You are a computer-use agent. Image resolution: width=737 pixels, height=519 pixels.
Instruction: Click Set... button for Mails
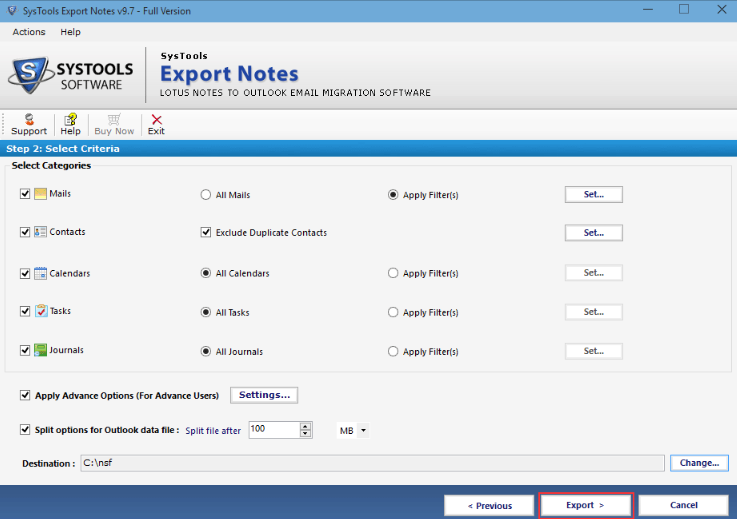tap(594, 194)
